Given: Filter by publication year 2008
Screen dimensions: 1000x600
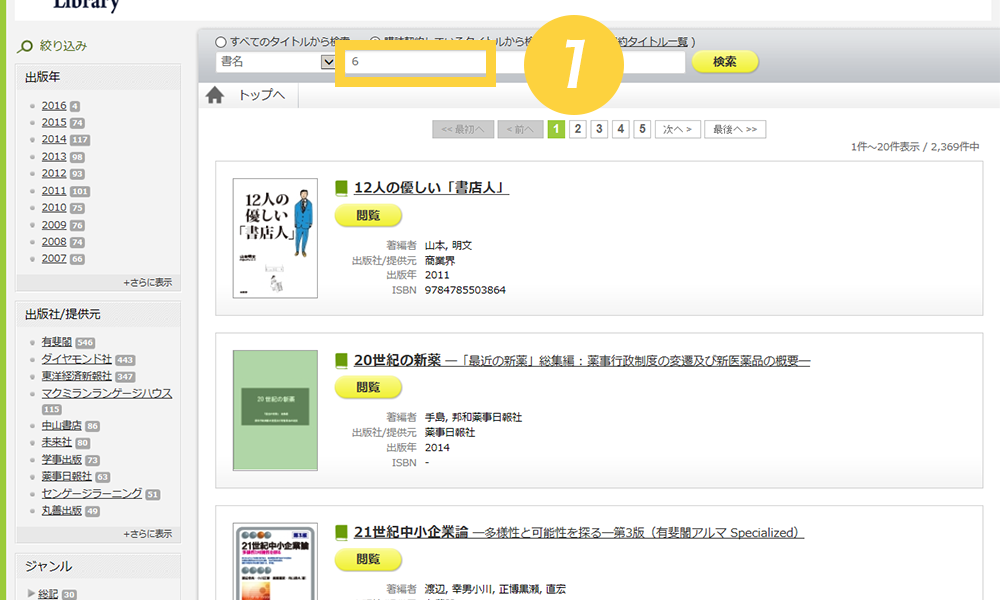Looking at the screenshot, I should pyautogui.click(x=54, y=242).
